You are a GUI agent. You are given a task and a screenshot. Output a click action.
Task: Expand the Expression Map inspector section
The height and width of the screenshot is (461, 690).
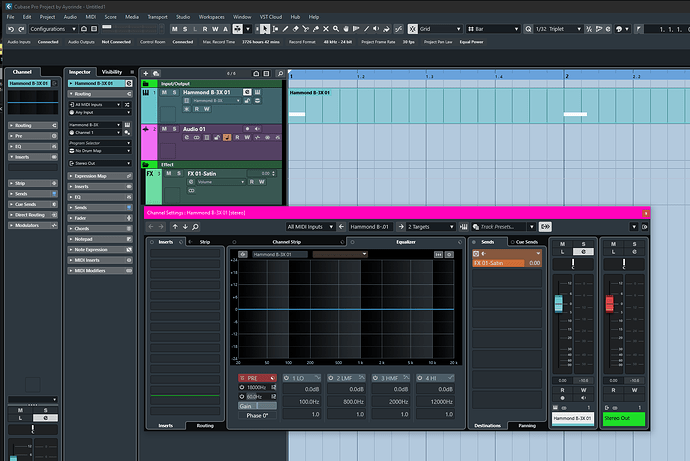[100, 176]
